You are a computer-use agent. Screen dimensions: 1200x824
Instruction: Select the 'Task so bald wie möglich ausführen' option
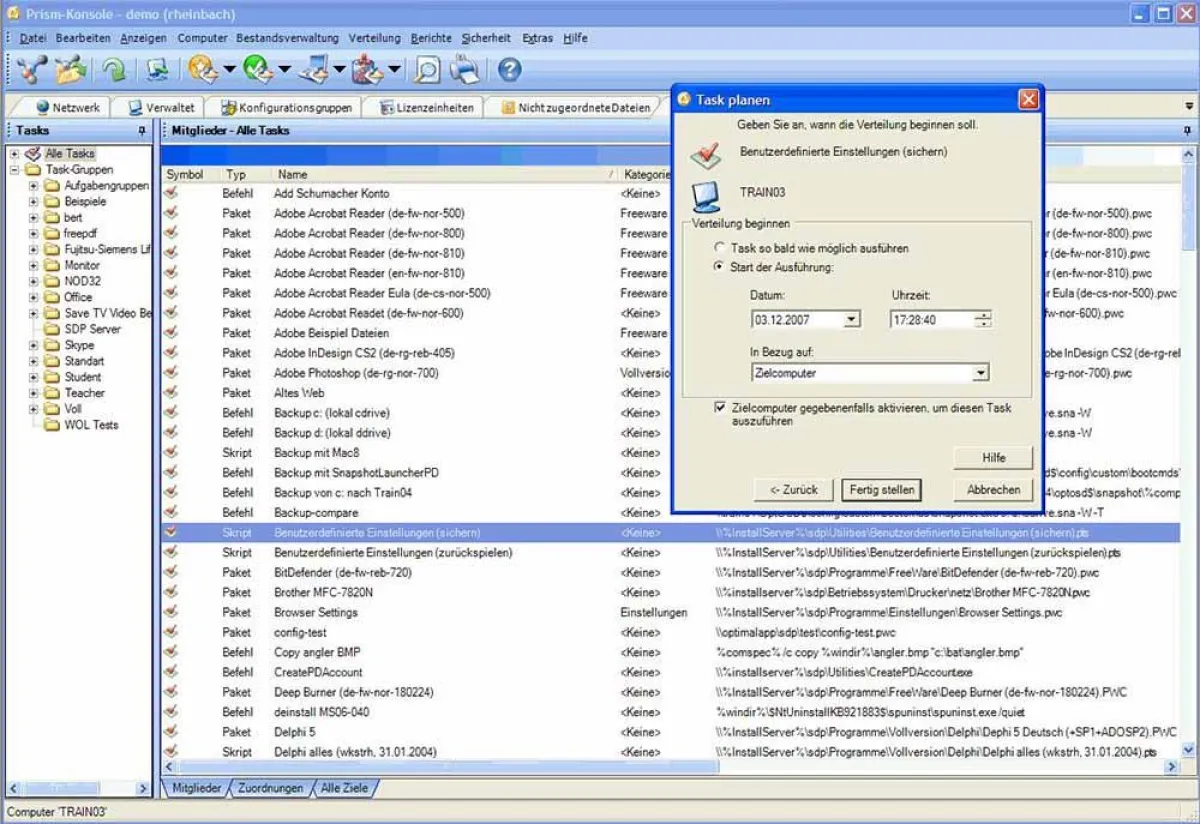[x=718, y=248]
